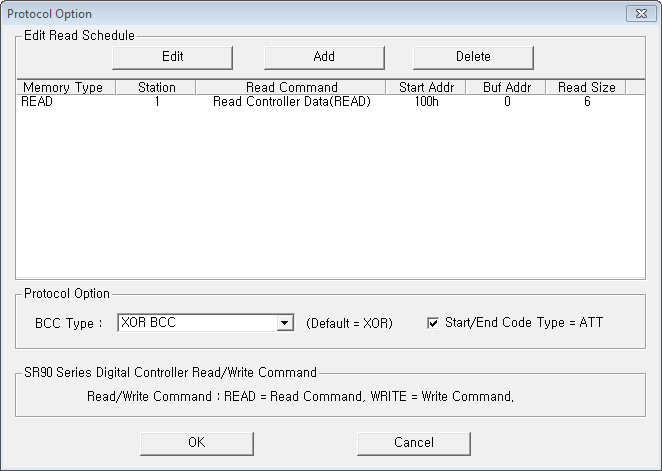Toggle Start/End Code Type = ATT checkbox
Viewport: 662px width, 471px height.
tap(433, 323)
